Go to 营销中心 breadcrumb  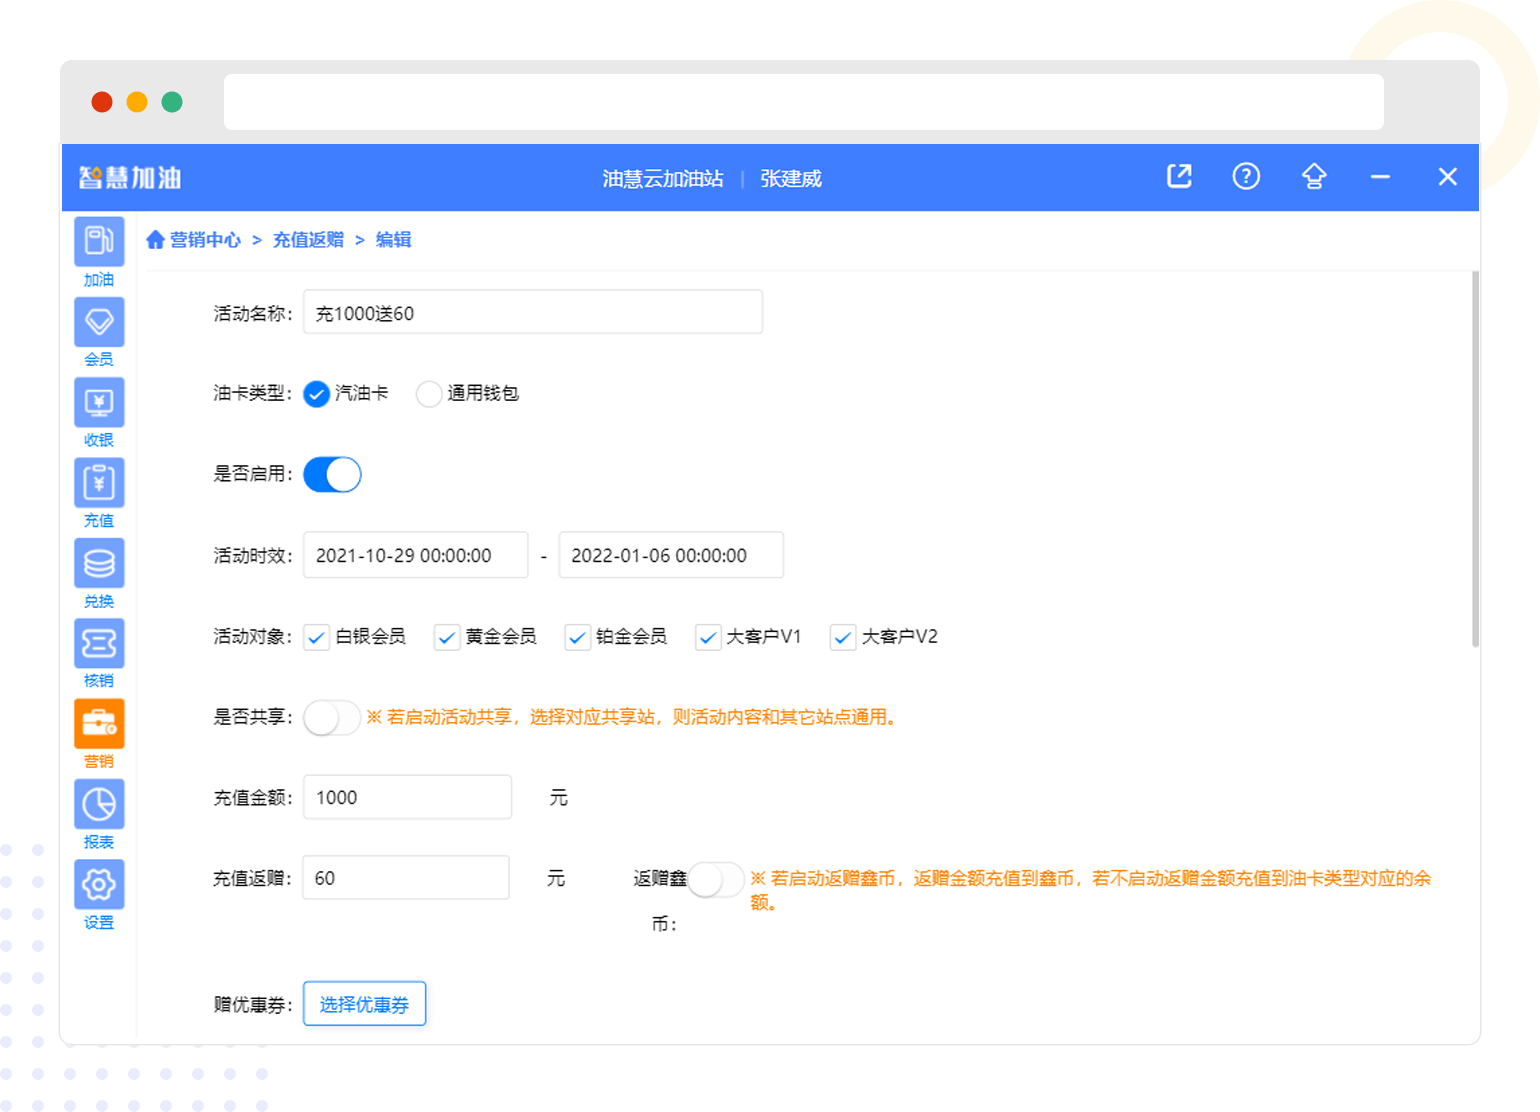pos(205,240)
